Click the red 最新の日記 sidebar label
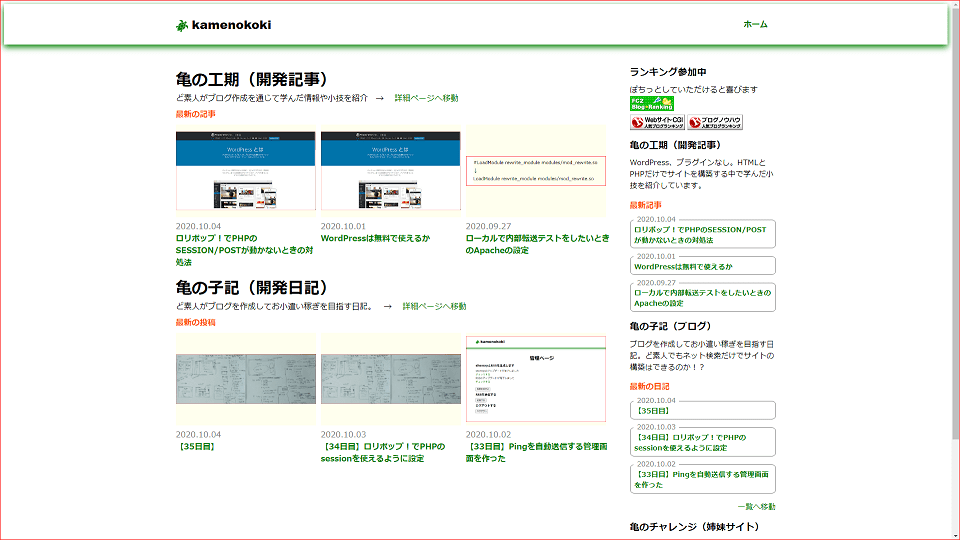960x540 pixels. [x=649, y=386]
